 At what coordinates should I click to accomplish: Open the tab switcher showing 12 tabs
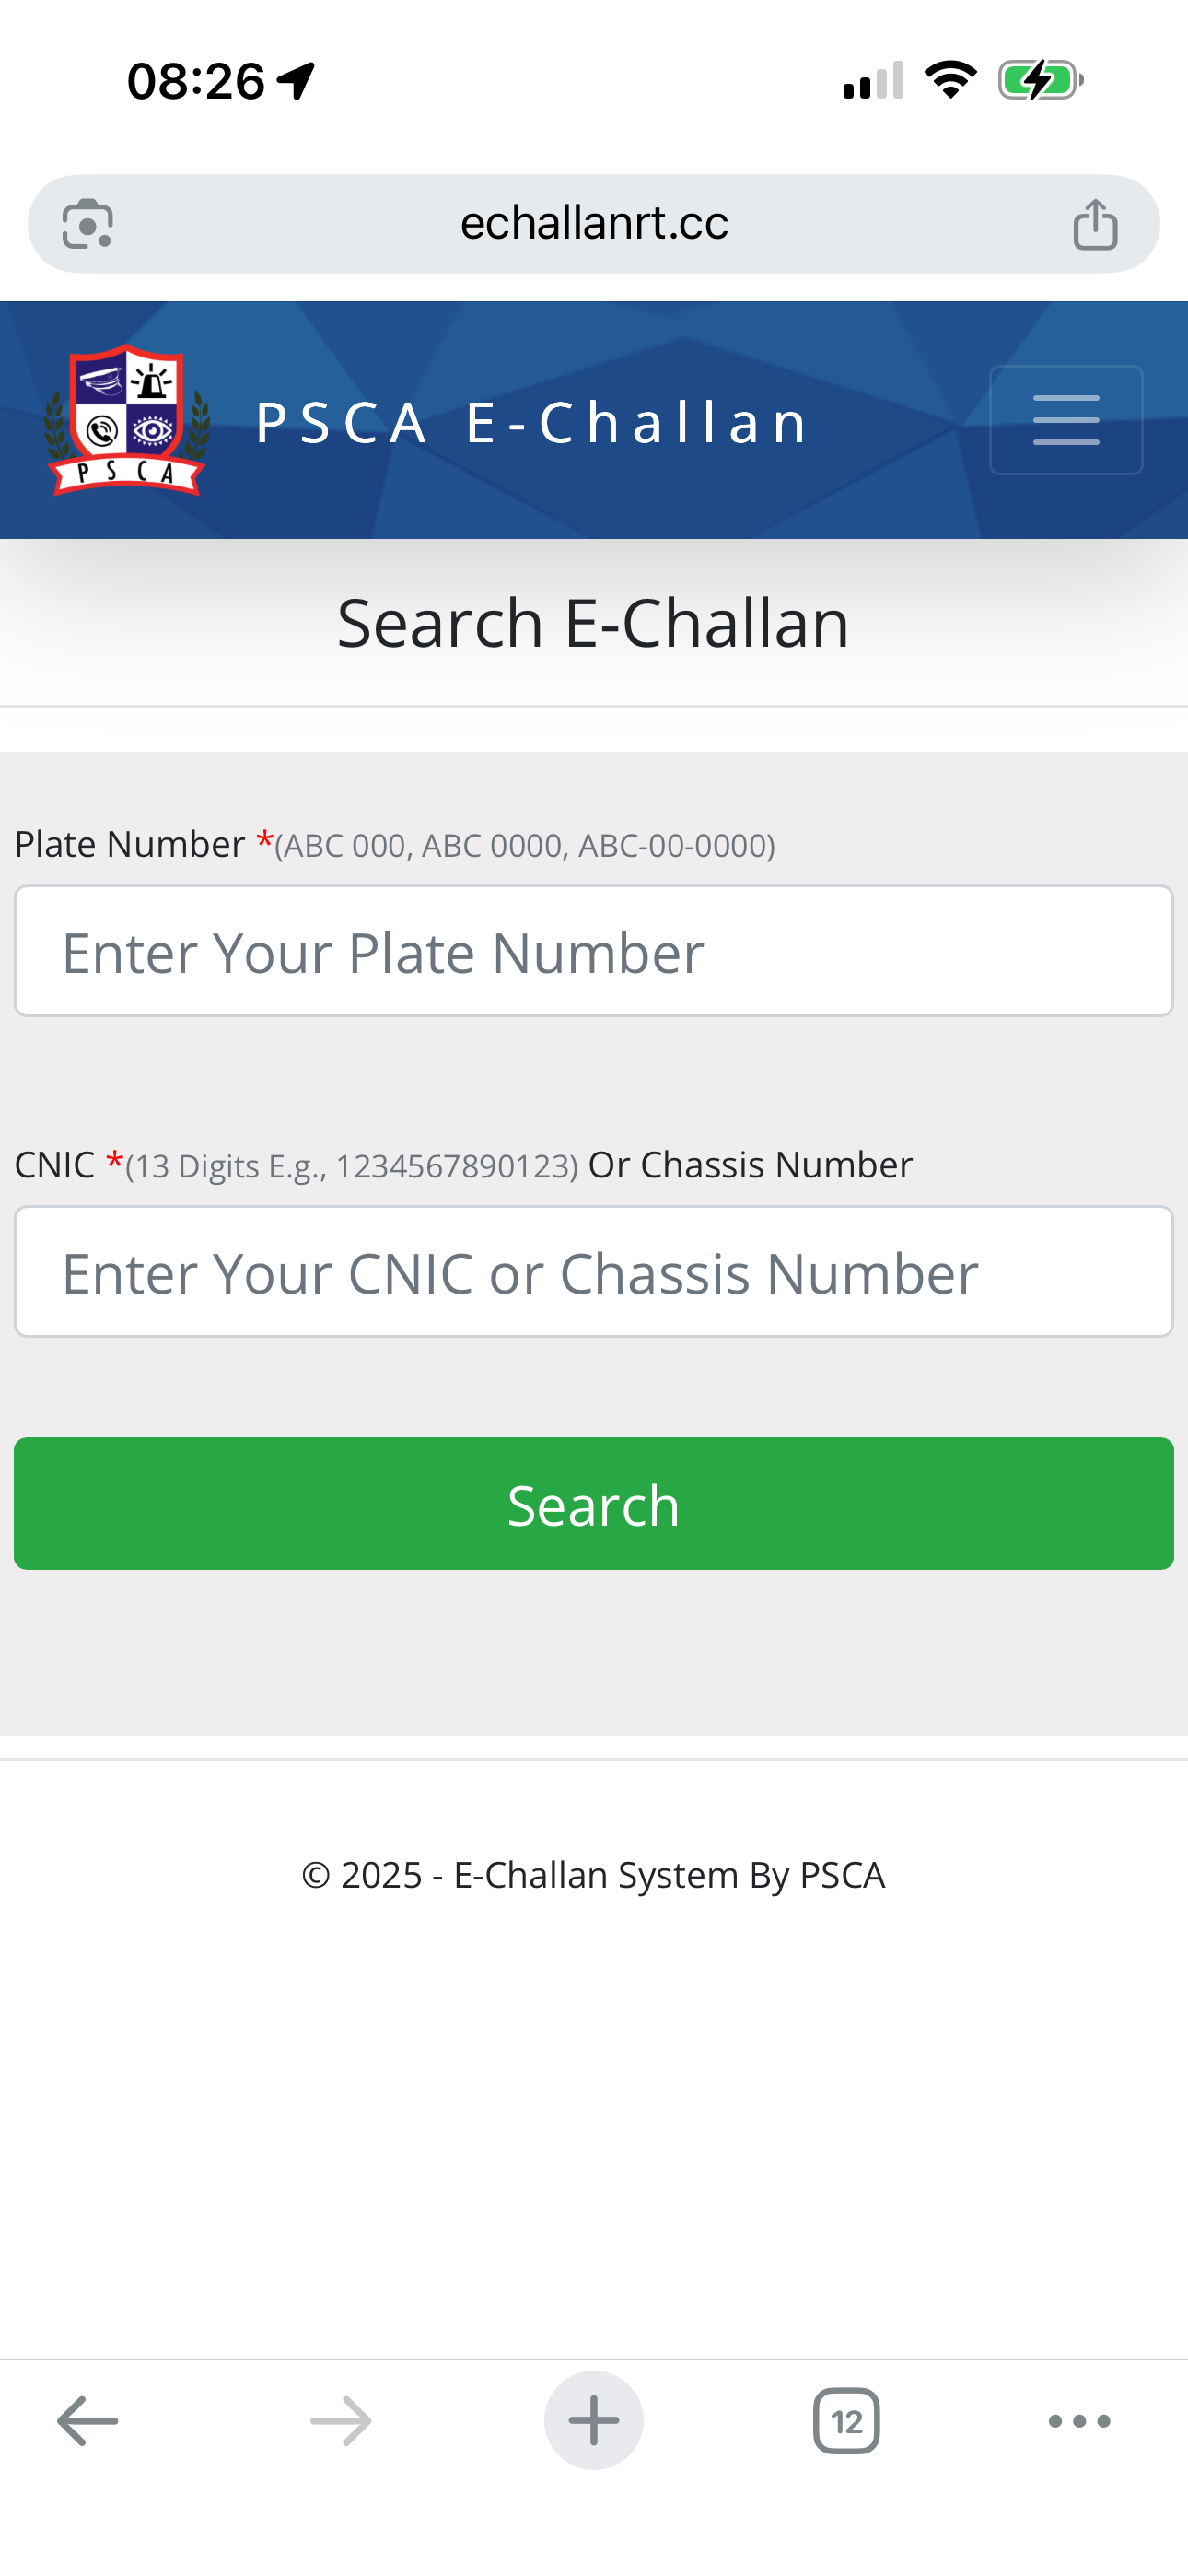[x=846, y=2421]
